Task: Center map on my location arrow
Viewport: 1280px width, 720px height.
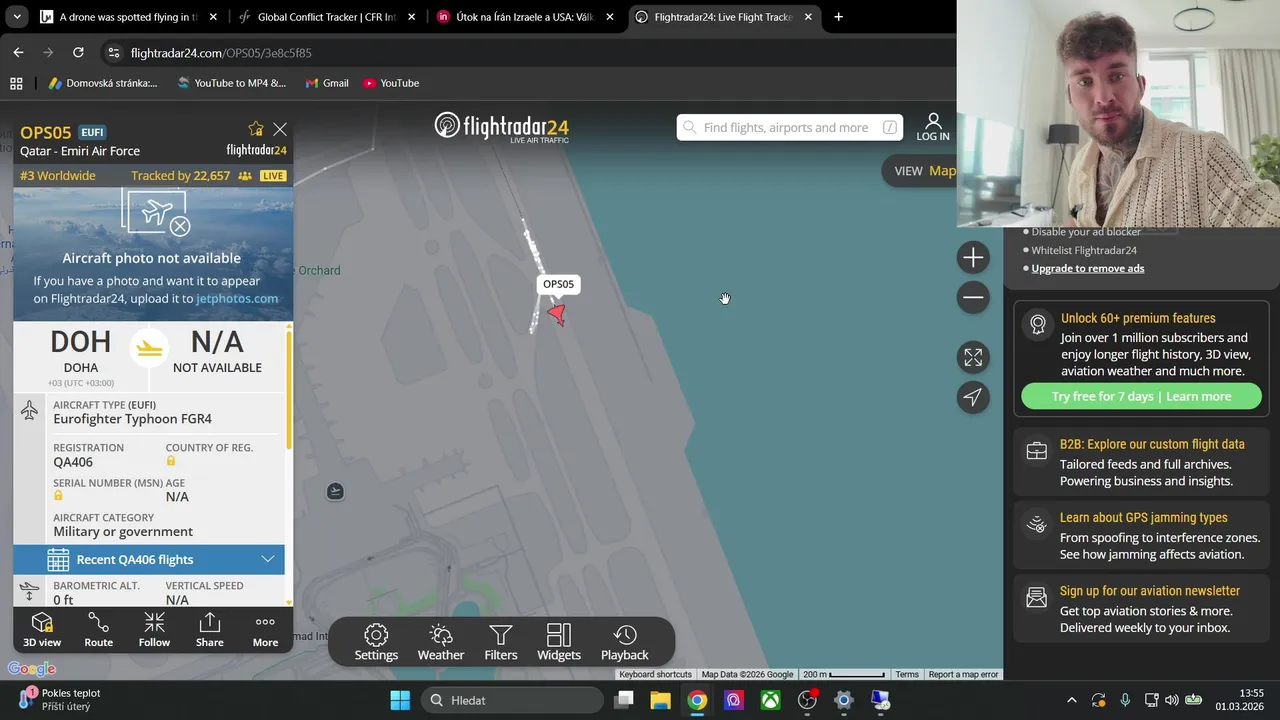Action: click(x=973, y=397)
